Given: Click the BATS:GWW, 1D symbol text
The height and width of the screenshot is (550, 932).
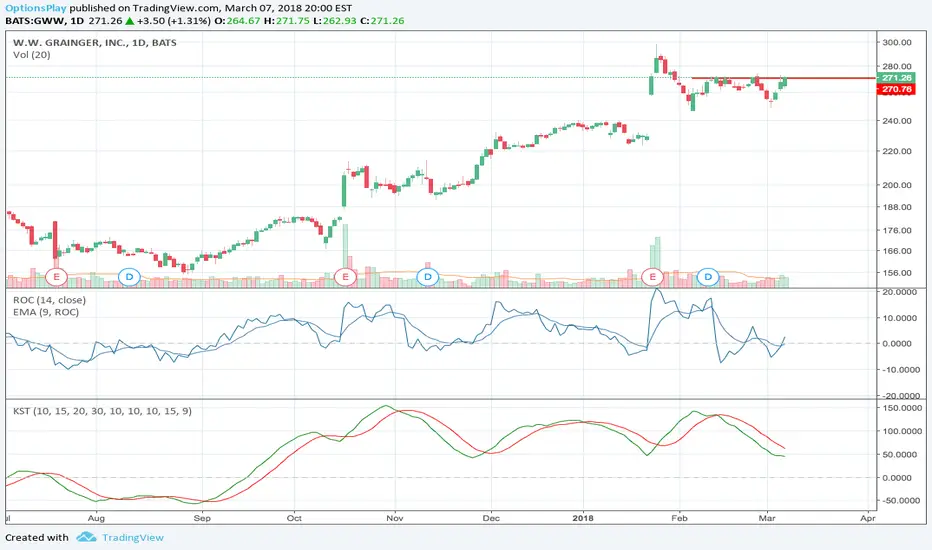Looking at the screenshot, I should click(45, 21).
